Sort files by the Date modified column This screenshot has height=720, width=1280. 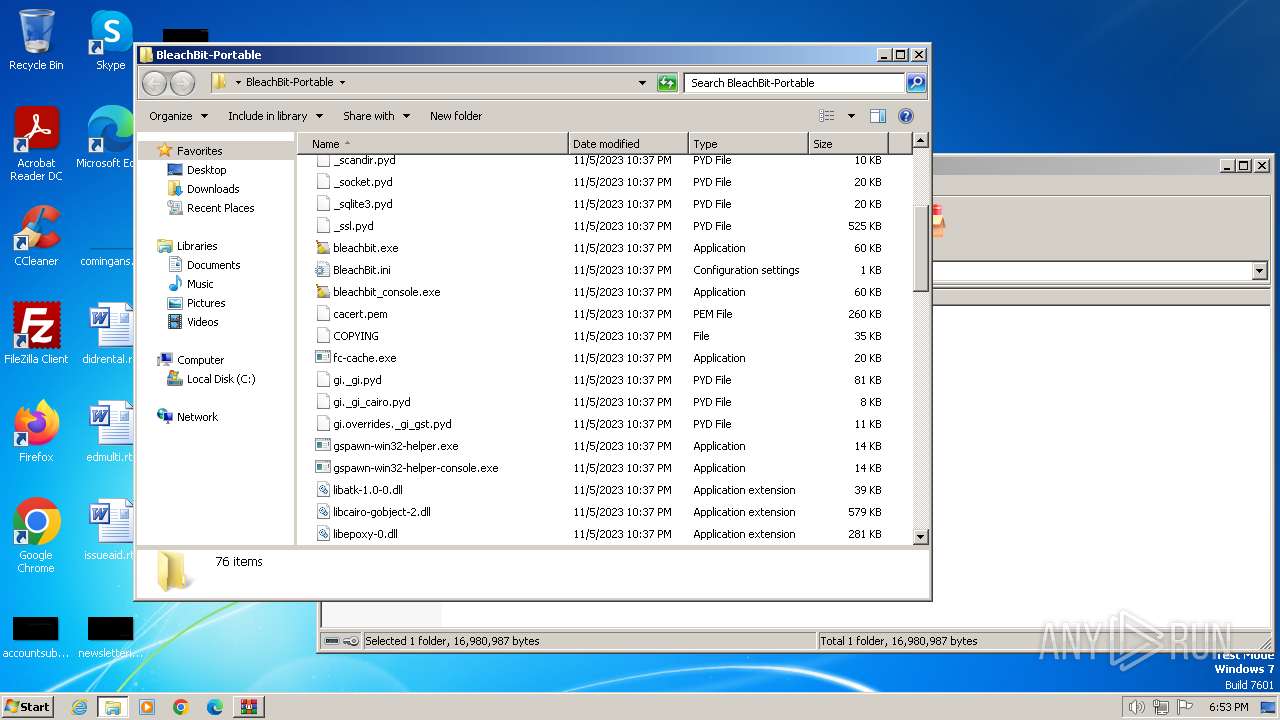(x=628, y=144)
